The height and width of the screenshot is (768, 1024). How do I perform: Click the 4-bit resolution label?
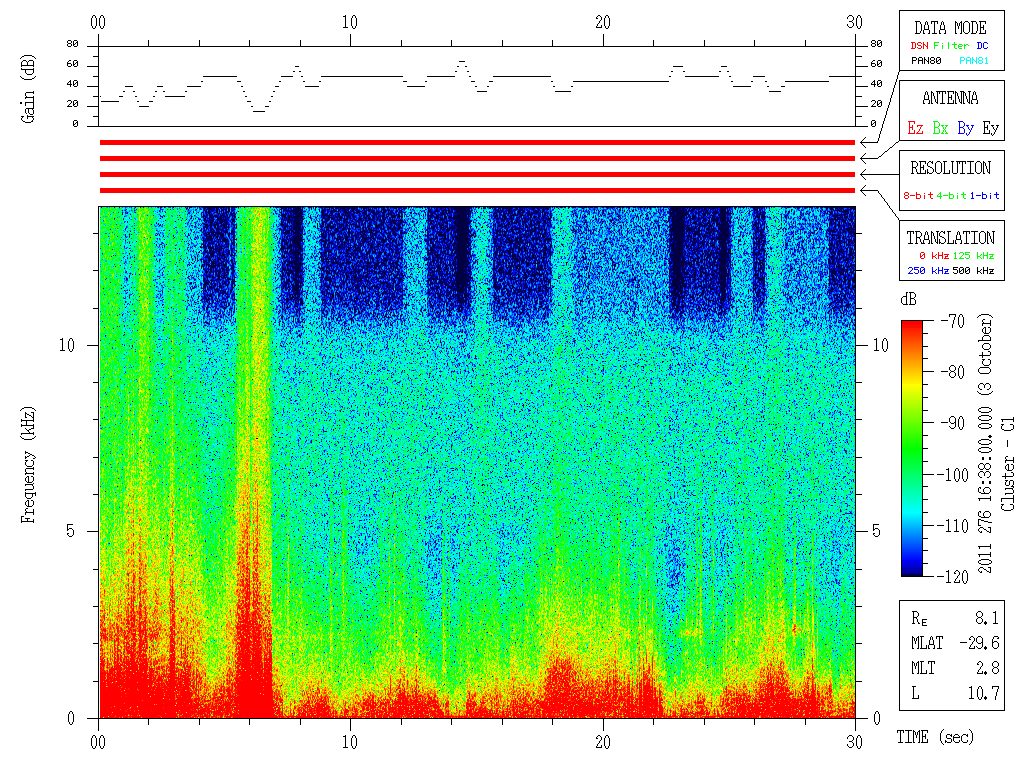tap(951, 195)
